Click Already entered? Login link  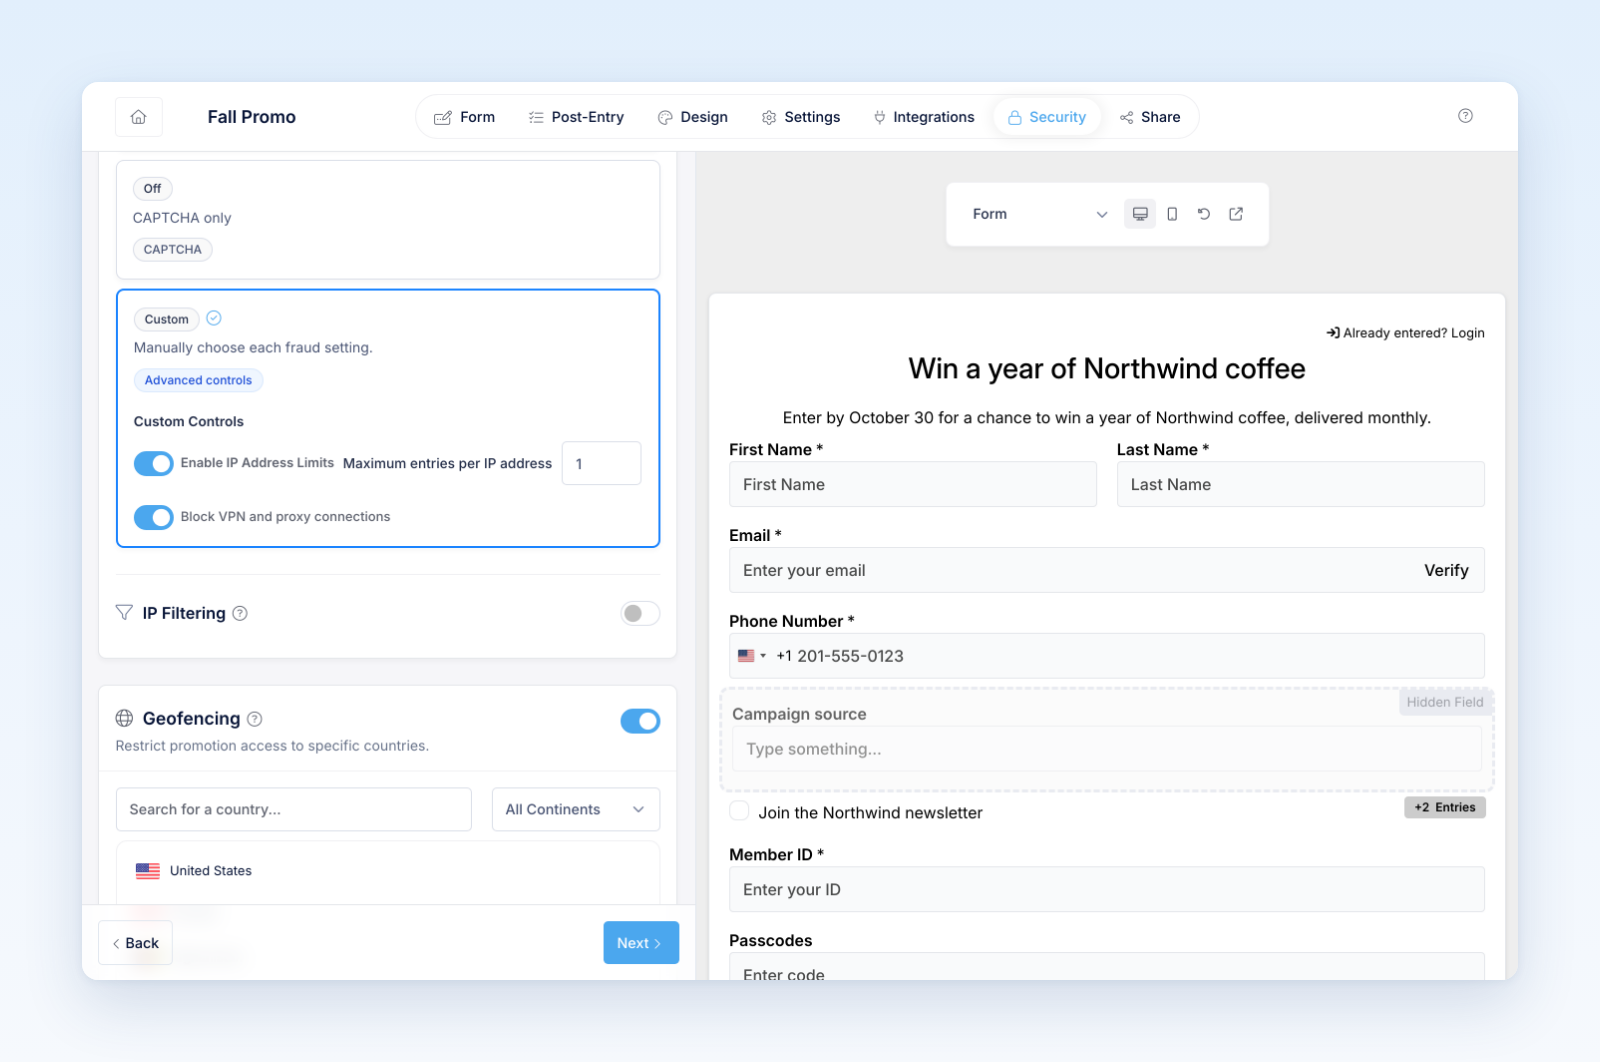coord(1405,333)
